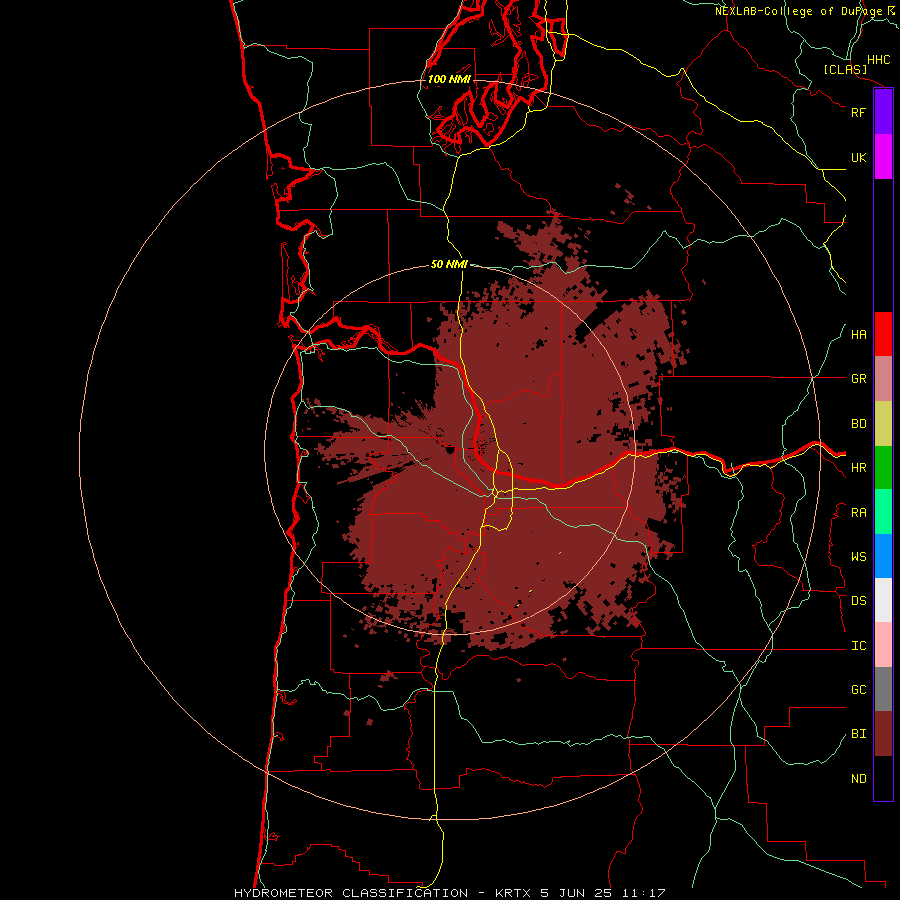Screen dimensions: 900x900
Task: Click the HR legend label
Action: 858,468
